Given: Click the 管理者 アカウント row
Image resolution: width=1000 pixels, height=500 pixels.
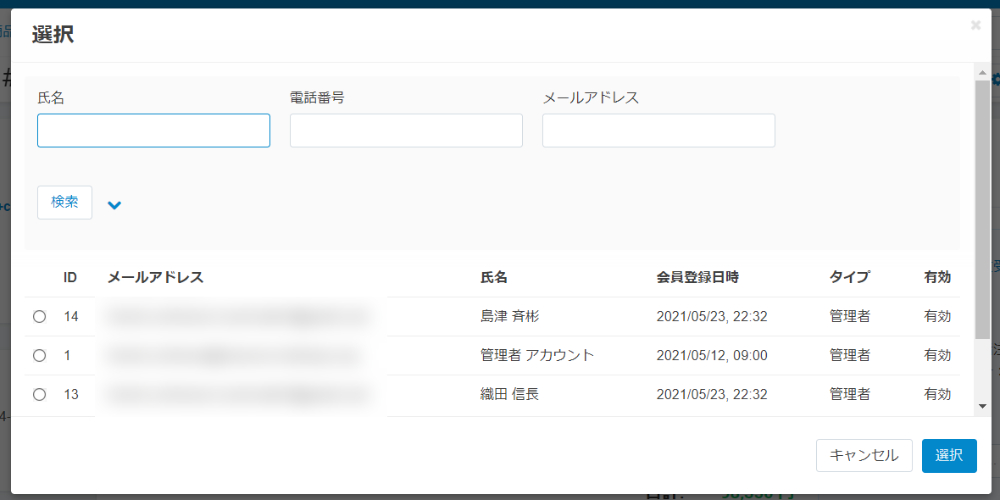Looking at the screenshot, I should click(492, 356).
